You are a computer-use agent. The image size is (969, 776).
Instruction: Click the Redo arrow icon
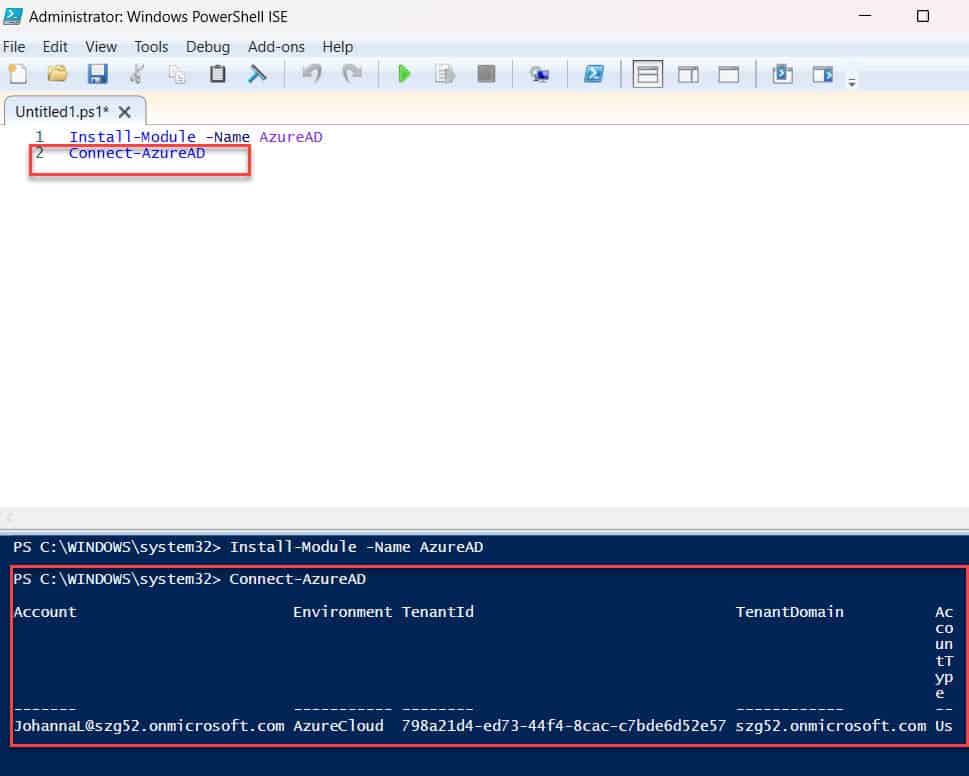[x=352, y=74]
